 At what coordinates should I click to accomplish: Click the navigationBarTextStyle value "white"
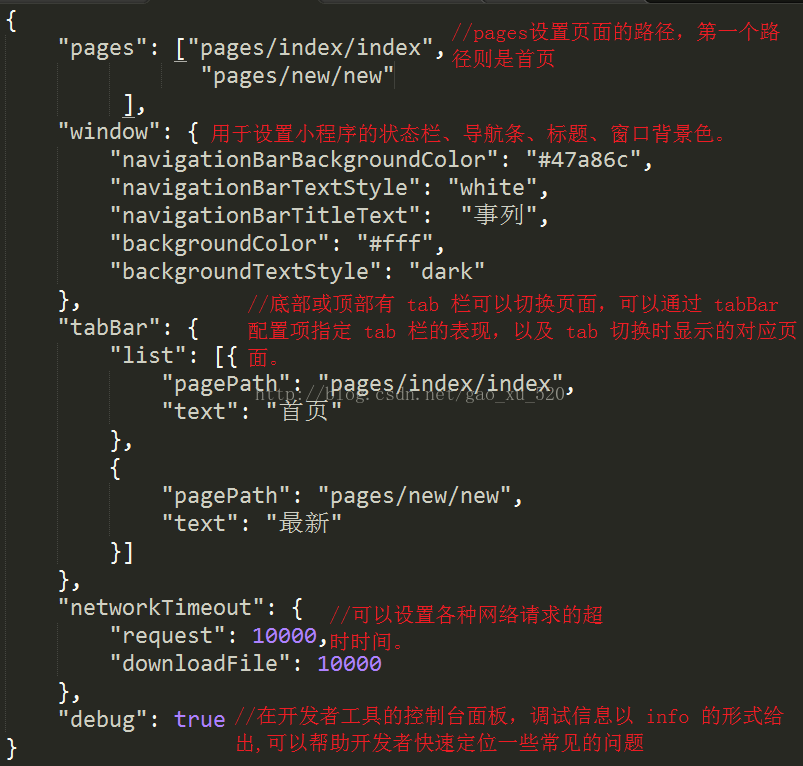click(492, 188)
